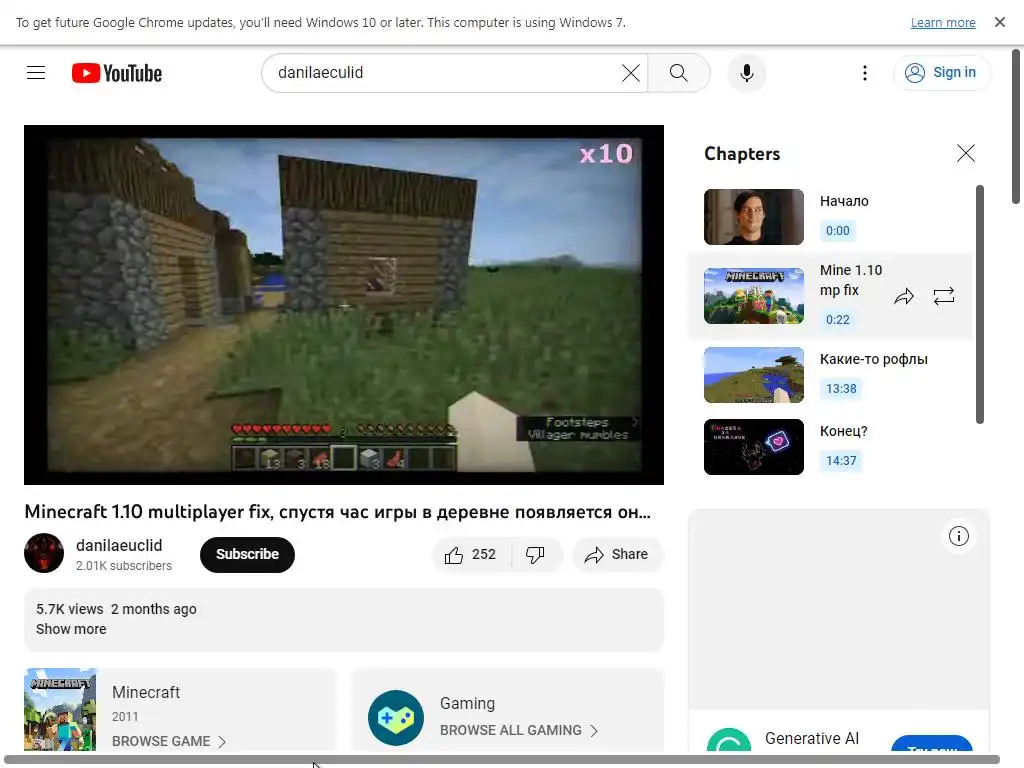
Task: Open the Mine 1.10 mp fix chapter thumbnail
Action: pyautogui.click(x=754, y=296)
